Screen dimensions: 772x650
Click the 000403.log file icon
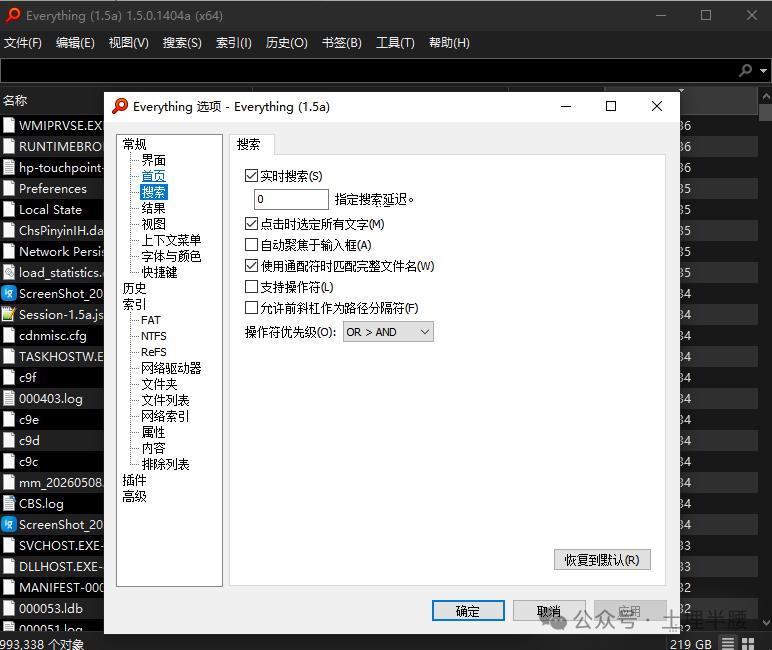click(9, 398)
